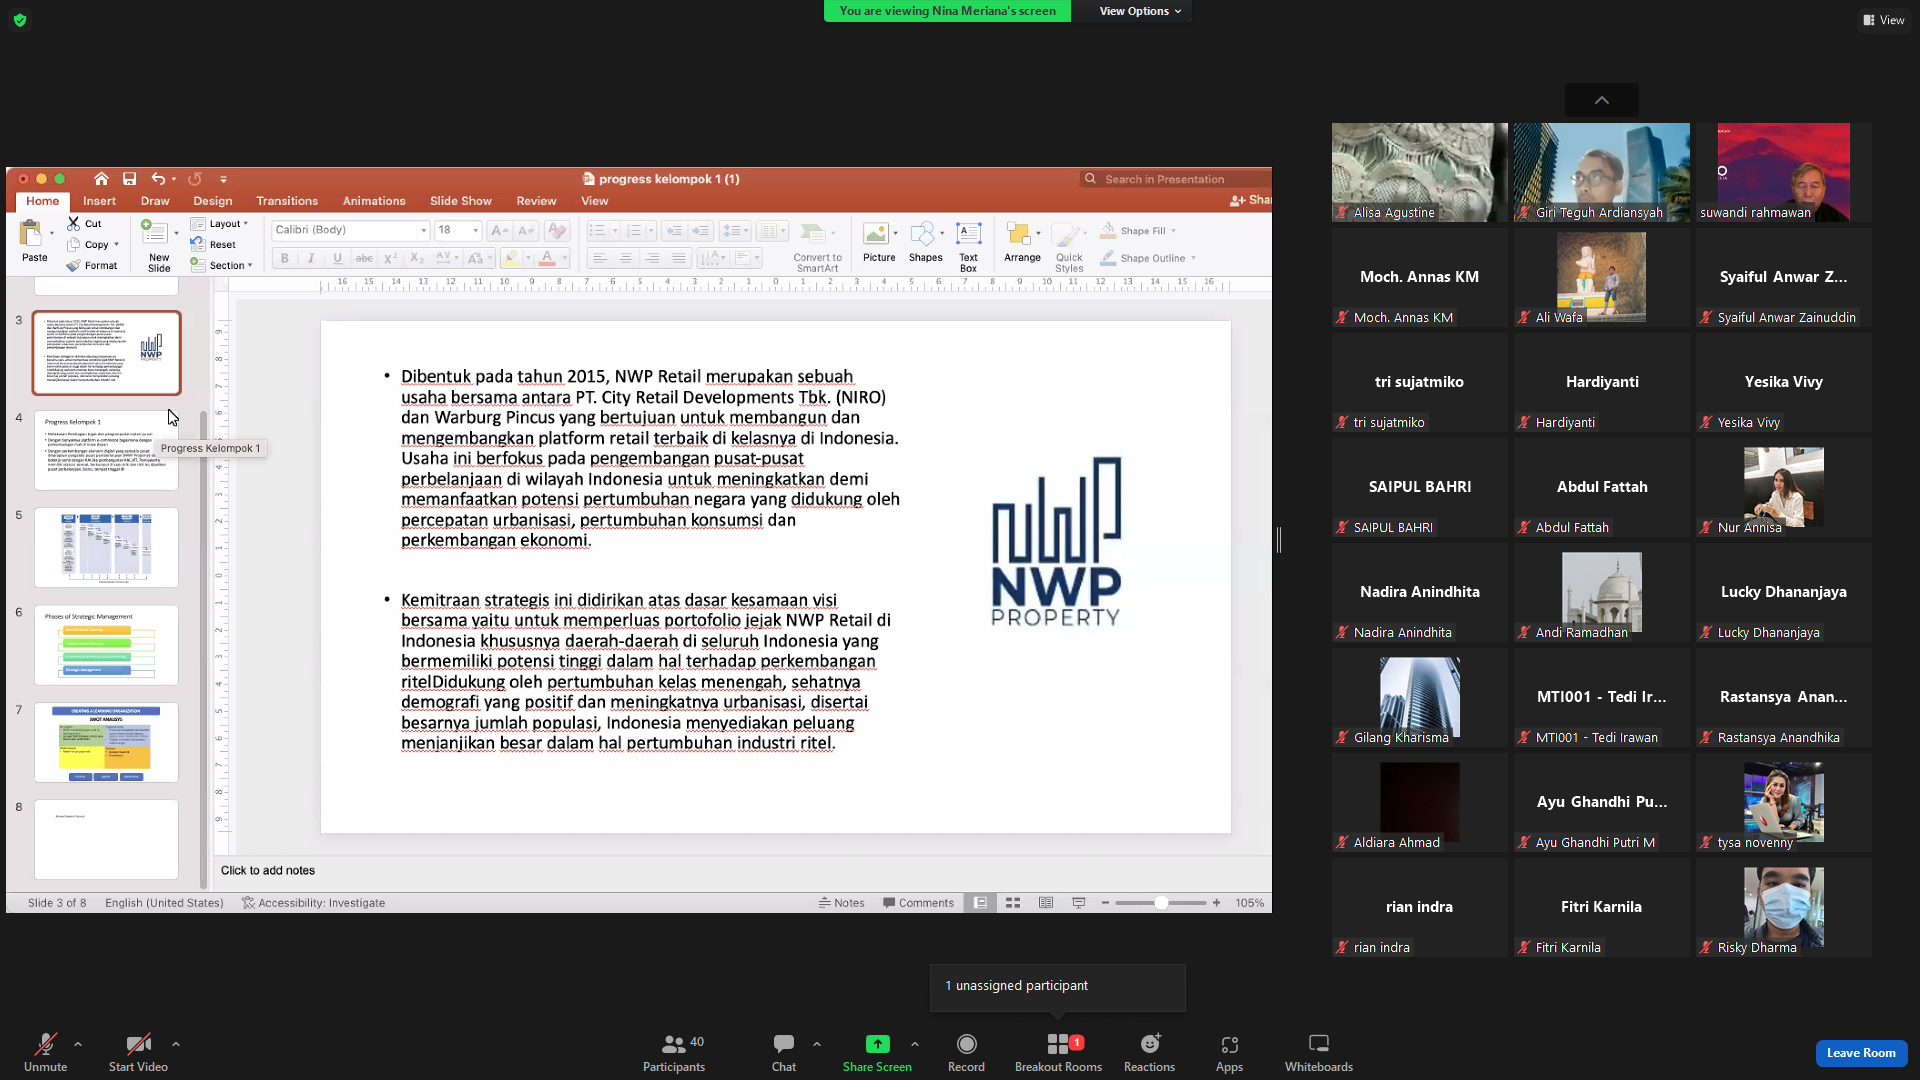
Task: Open Zoom Apps
Action: point(1229,1053)
